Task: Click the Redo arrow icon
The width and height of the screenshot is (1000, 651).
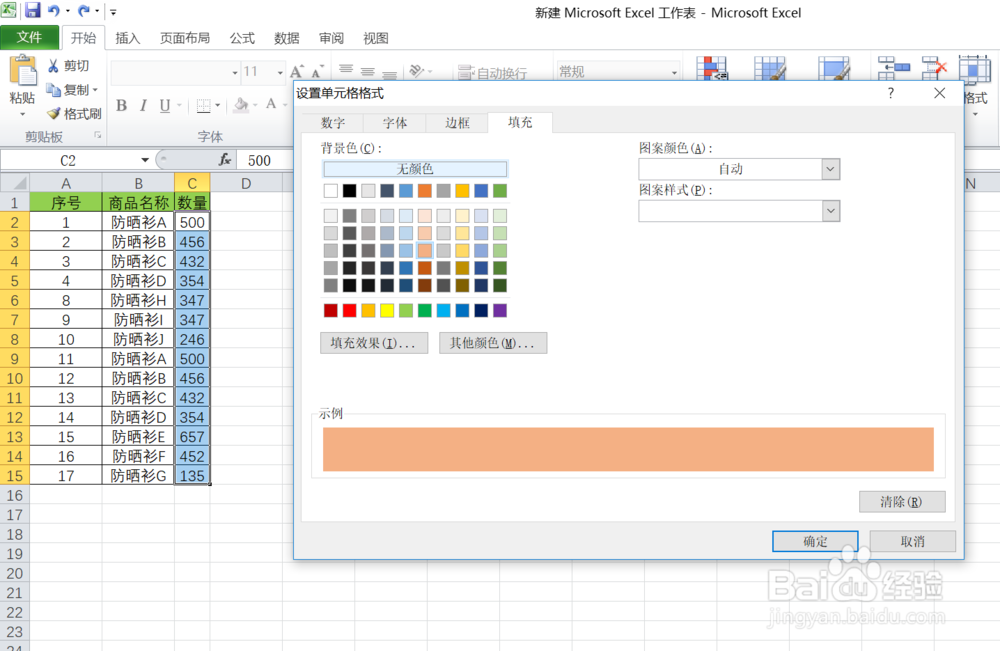Action: [84, 11]
